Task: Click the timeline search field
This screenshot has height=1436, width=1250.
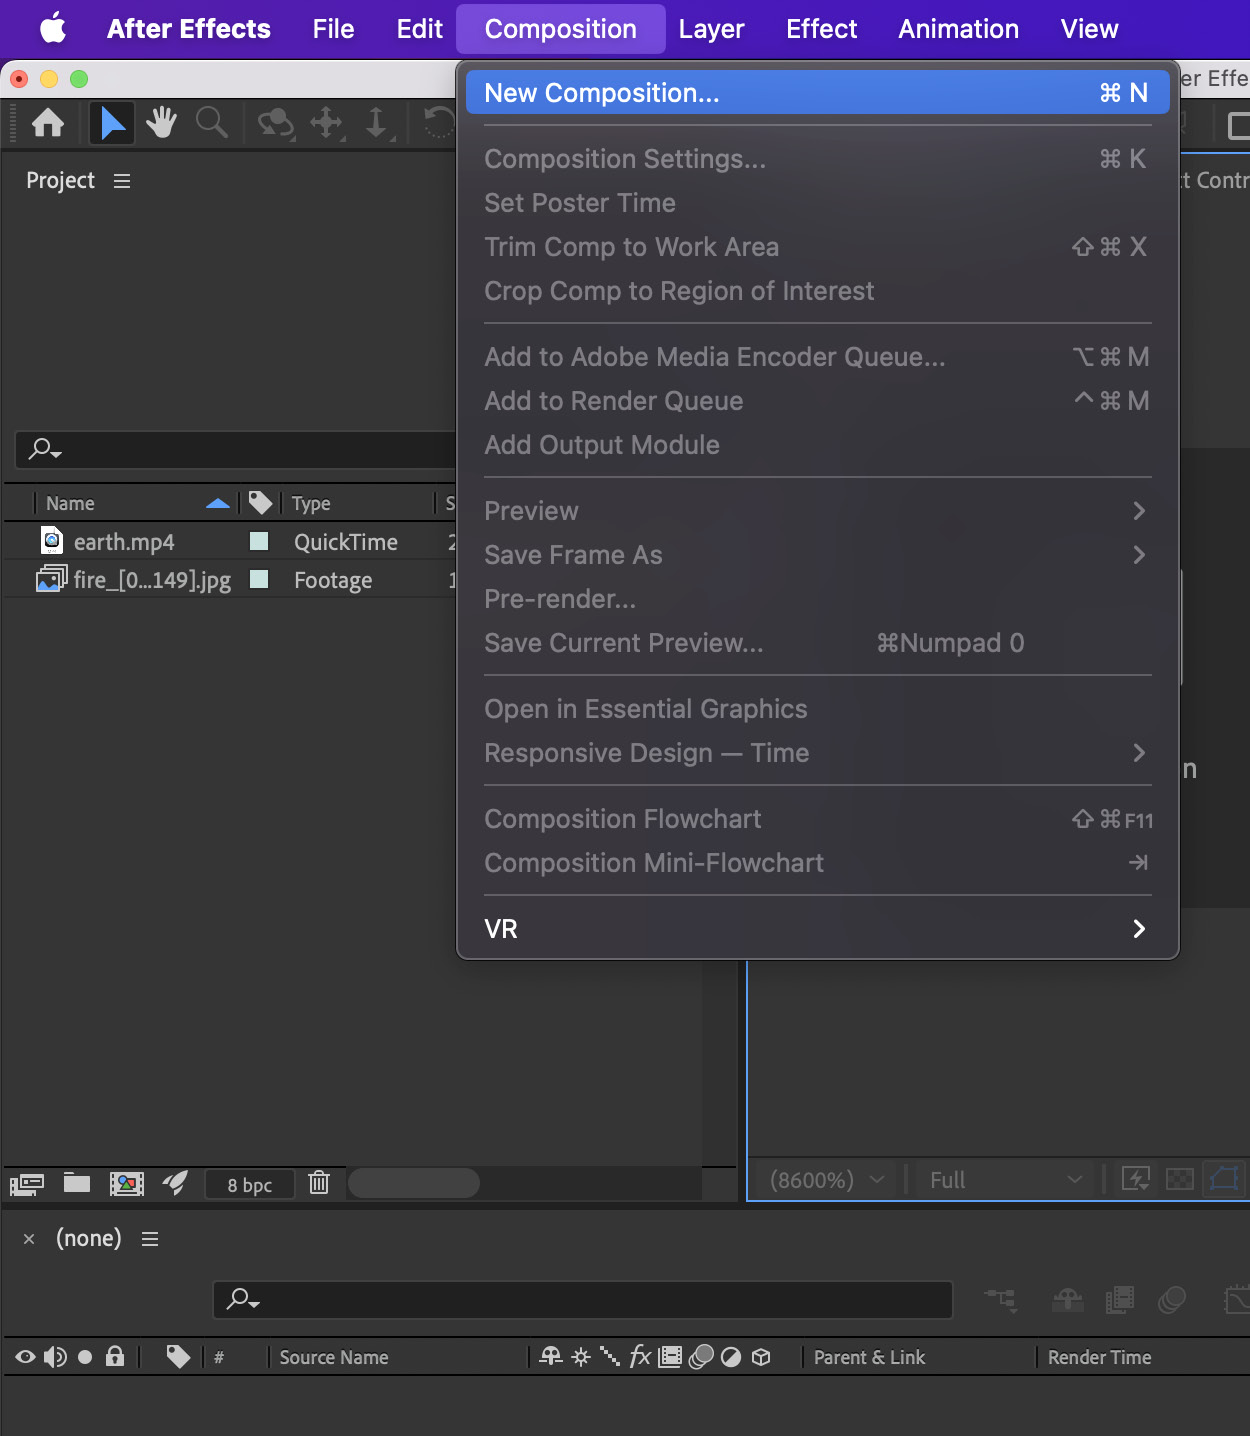Action: click(583, 1300)
